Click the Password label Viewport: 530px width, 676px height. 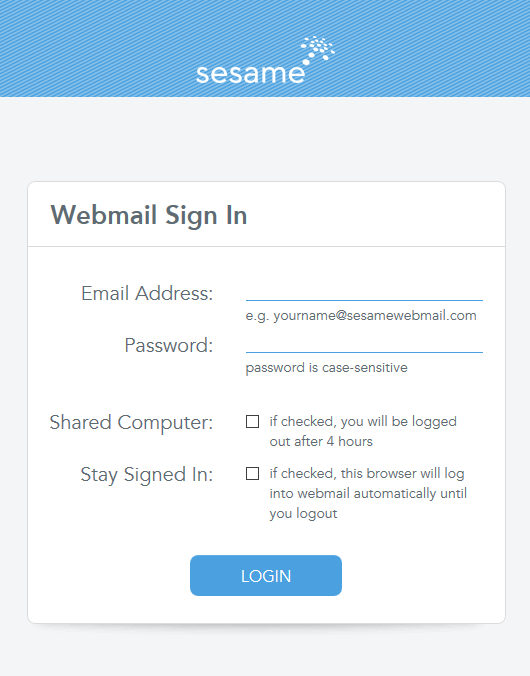(x=169, y=345)
